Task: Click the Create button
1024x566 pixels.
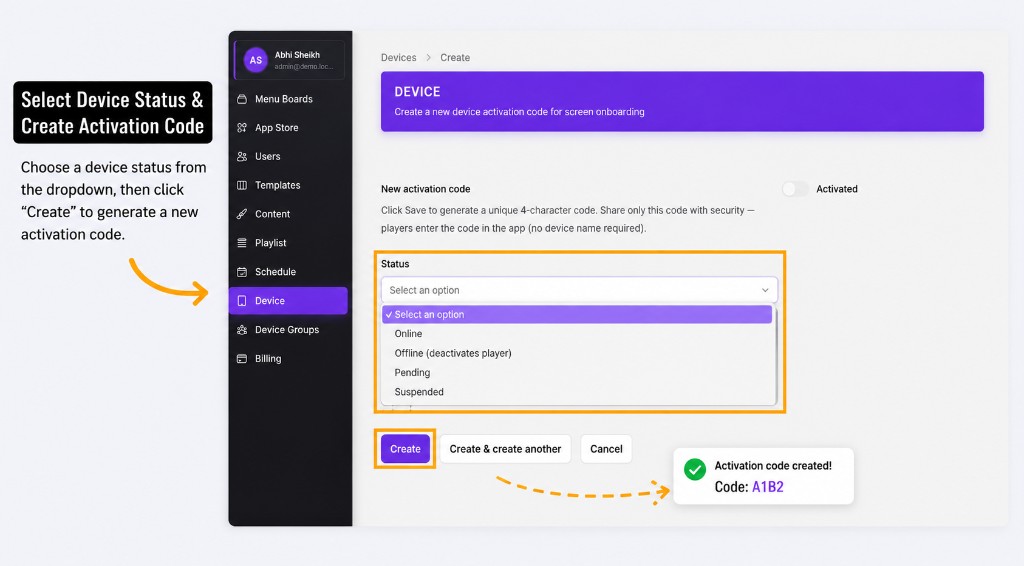Action: [x=406, y=449]
